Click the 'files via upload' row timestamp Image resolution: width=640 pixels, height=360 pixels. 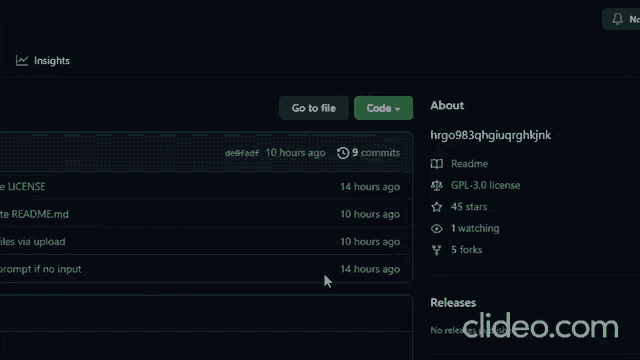370,242
